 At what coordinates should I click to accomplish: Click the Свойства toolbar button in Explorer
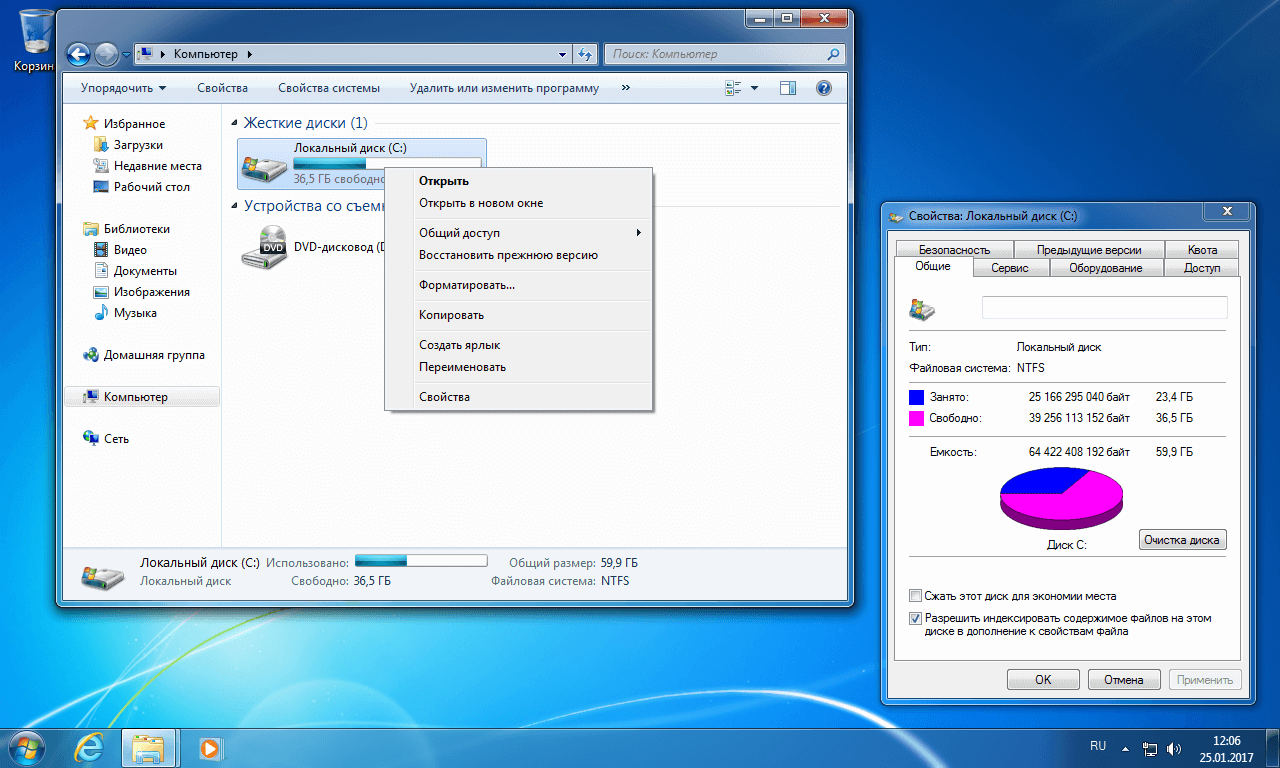223,88
